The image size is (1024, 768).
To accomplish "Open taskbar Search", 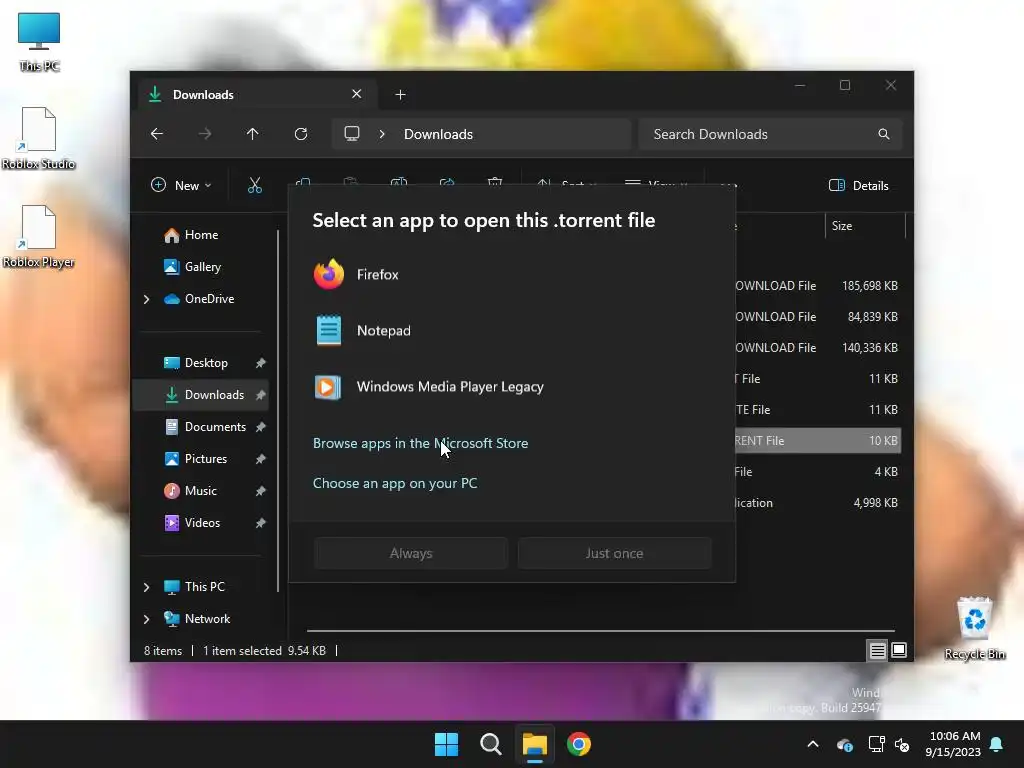I will 490,744.
